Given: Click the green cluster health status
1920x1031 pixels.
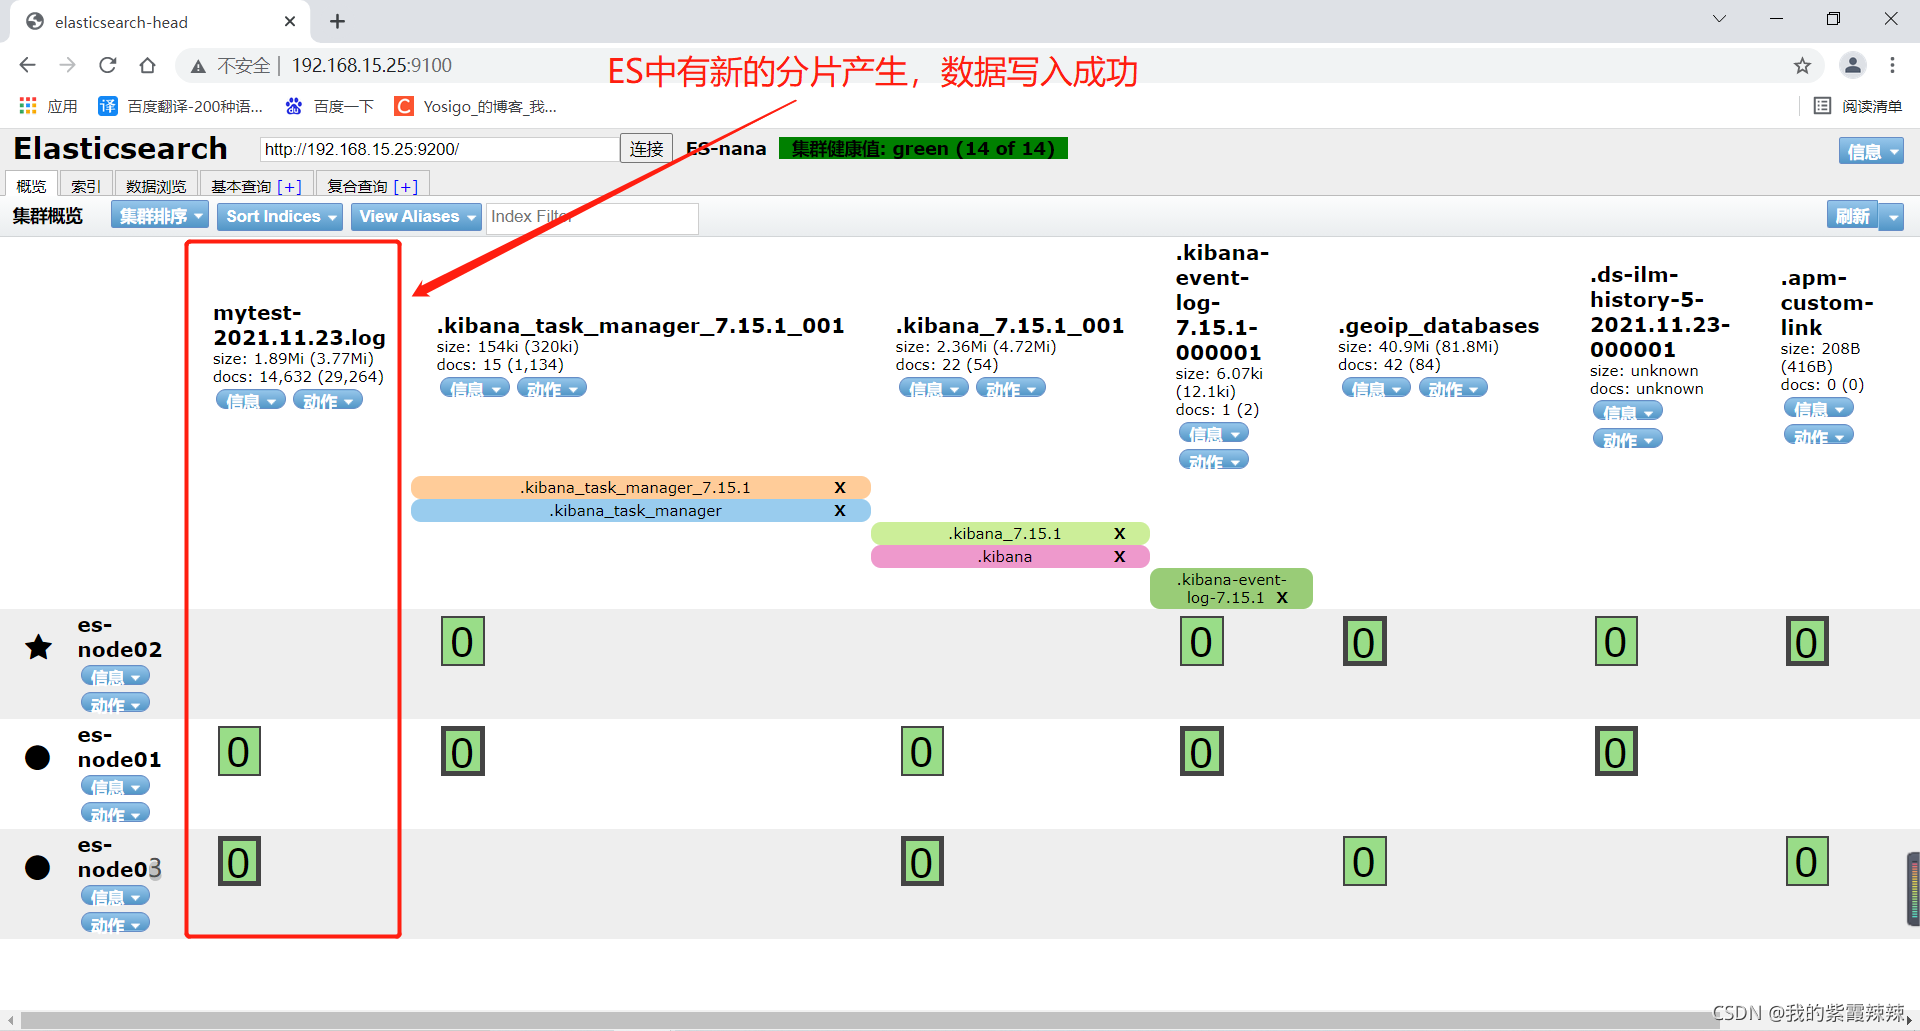Looking at the screenshot, I should pos(923,149).
